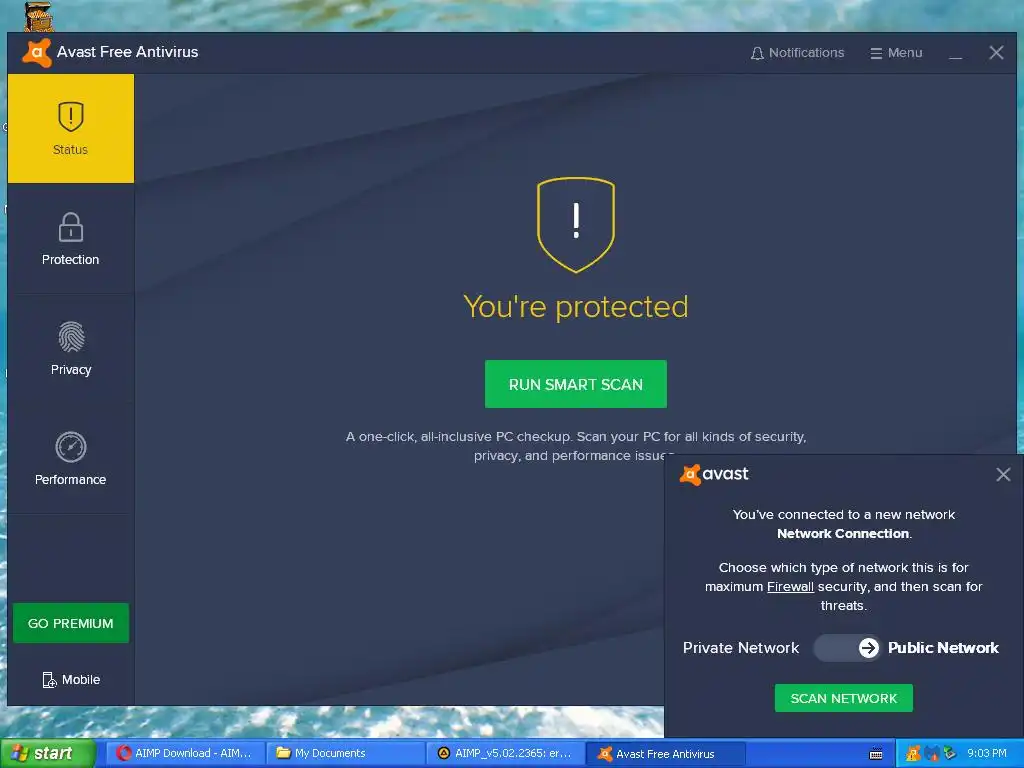Open the Protection section
This screenshot has width=1024, height=768.
tap(71, 239)
